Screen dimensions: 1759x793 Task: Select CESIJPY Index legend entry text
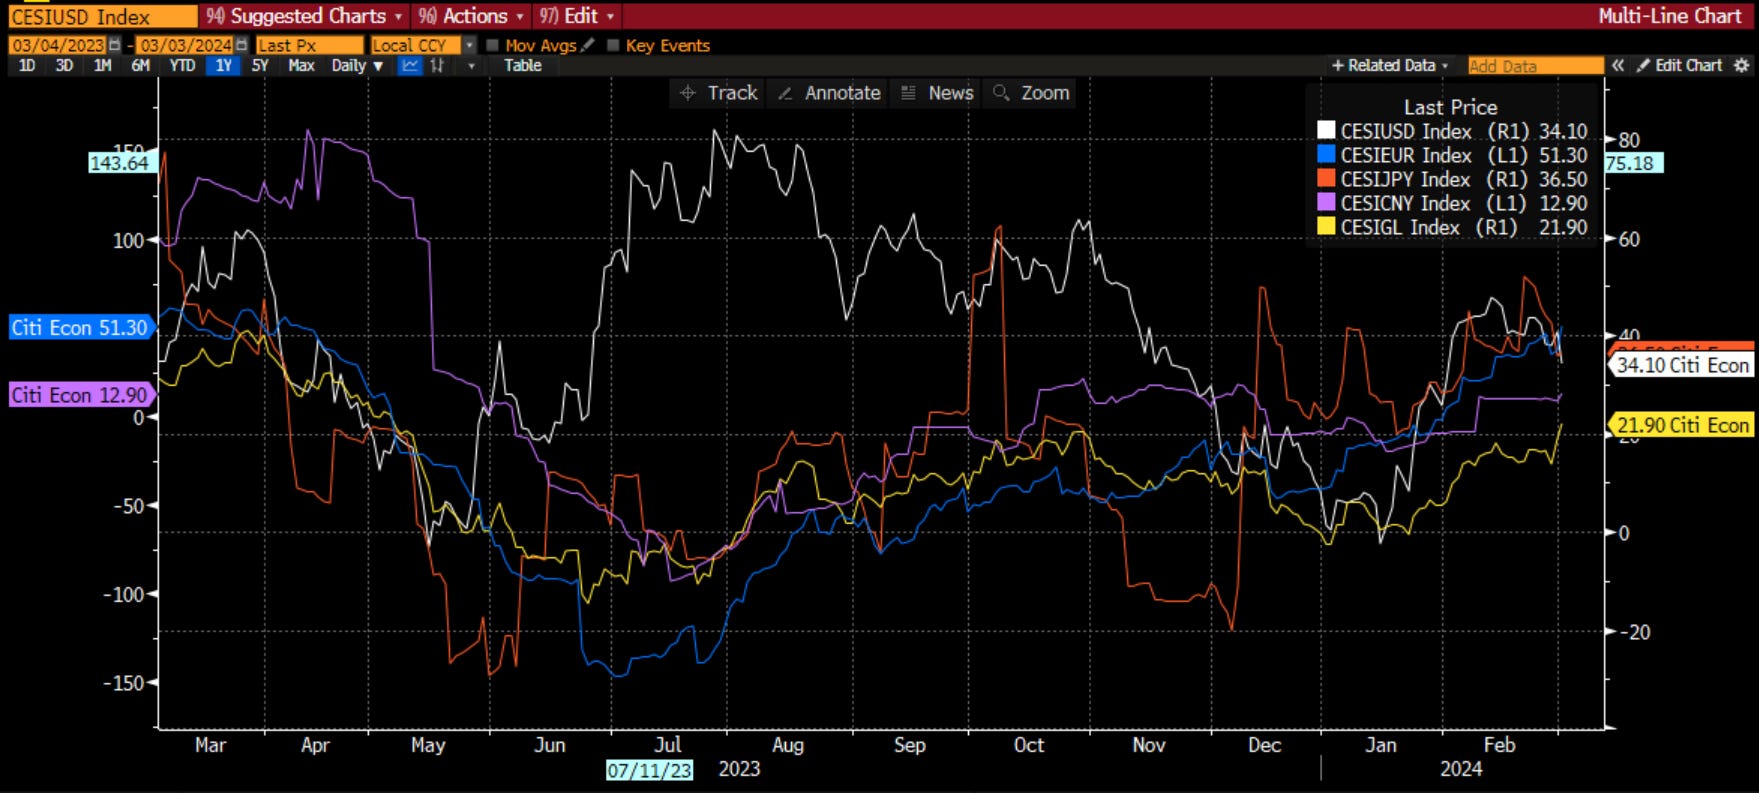click(1406, 179)
